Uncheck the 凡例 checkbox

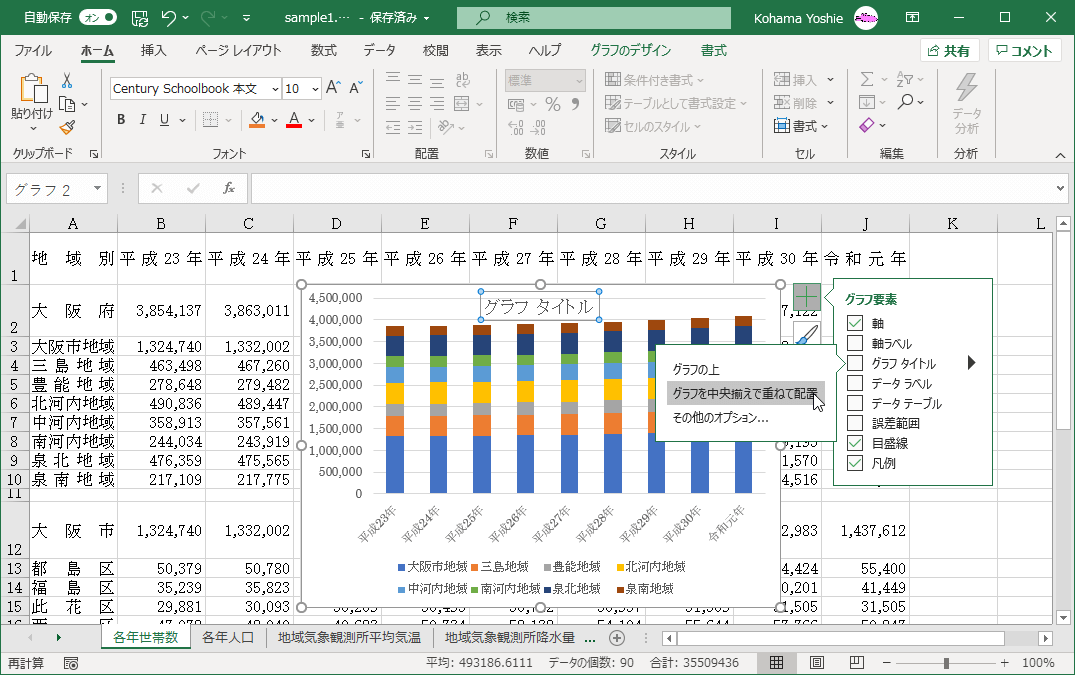point(855,463)
